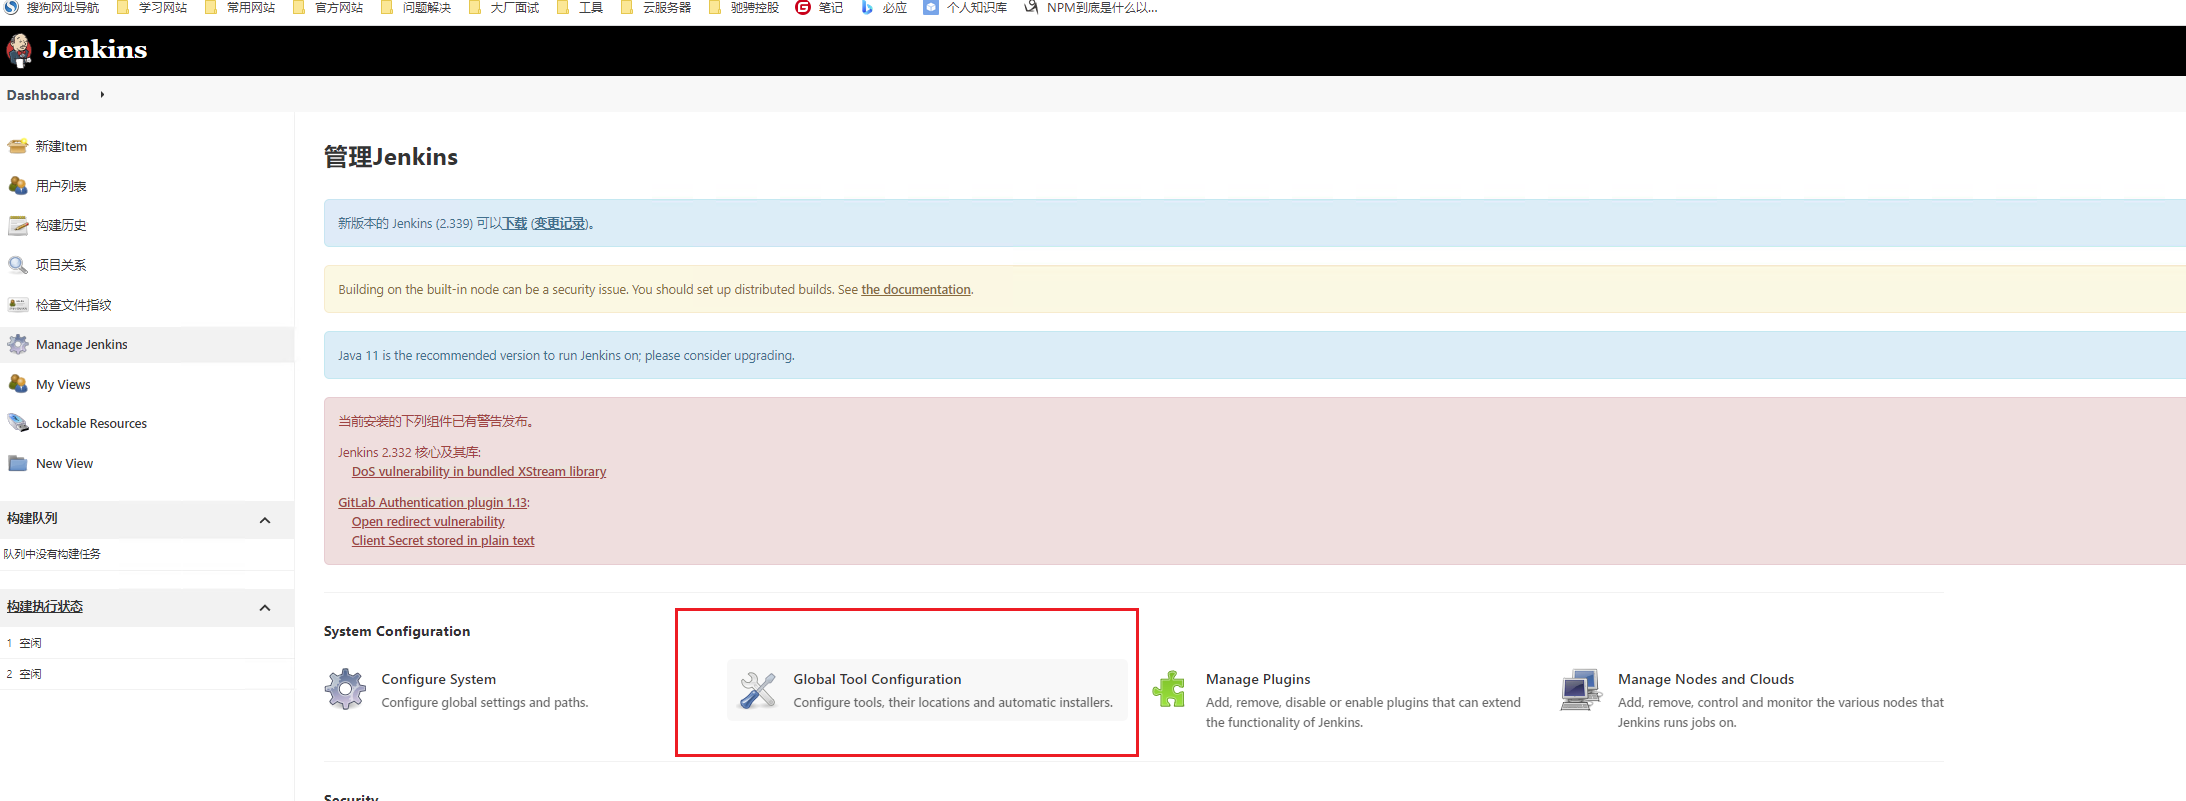The height and width of the screenshot is (801, 2186).
Task: Click the 下载 link in update notice
Action: (514, 223)
